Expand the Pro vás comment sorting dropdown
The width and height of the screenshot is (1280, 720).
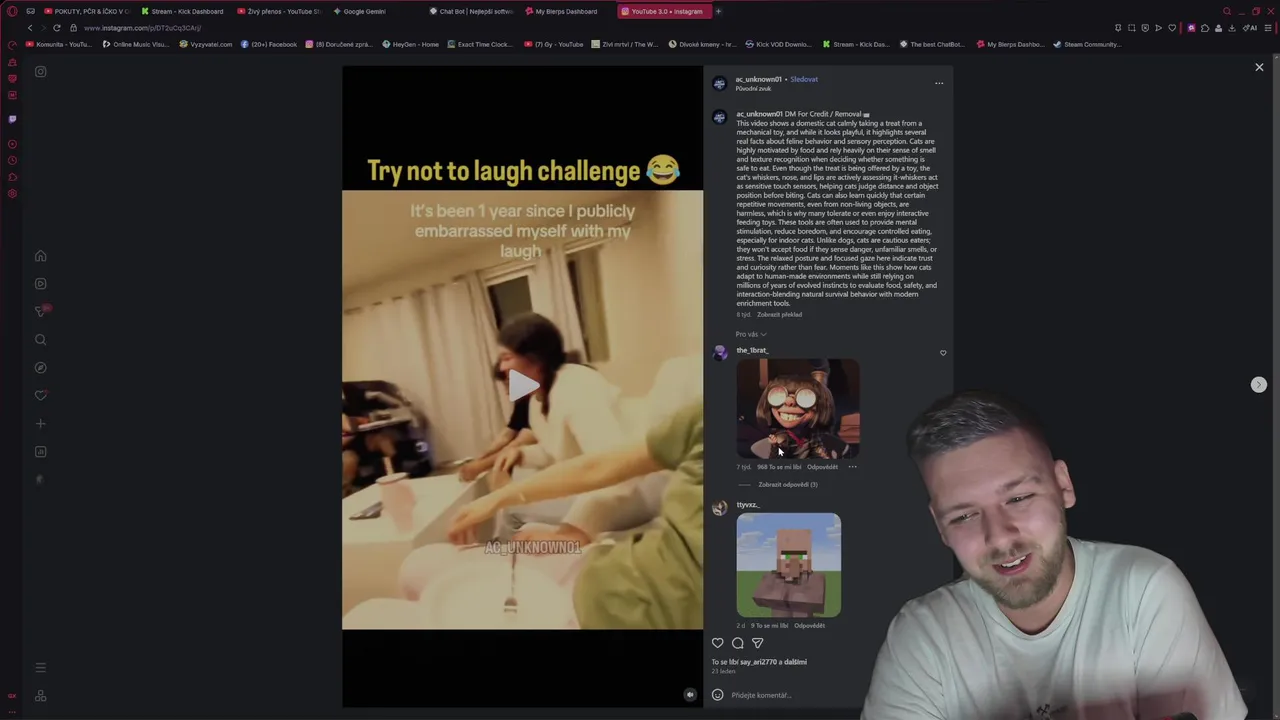(x=751, y=334)
